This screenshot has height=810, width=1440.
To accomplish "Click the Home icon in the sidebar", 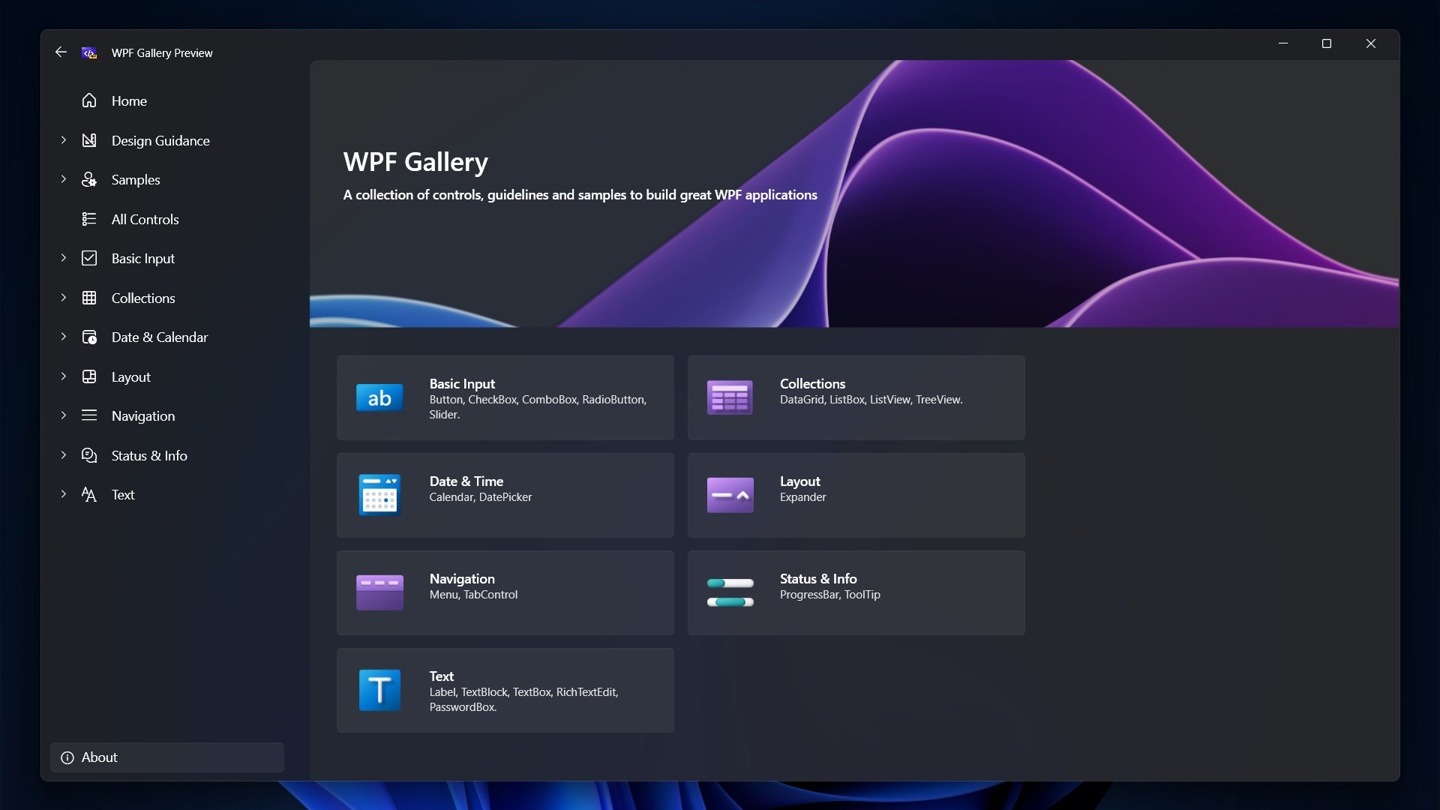I will 89,100.
